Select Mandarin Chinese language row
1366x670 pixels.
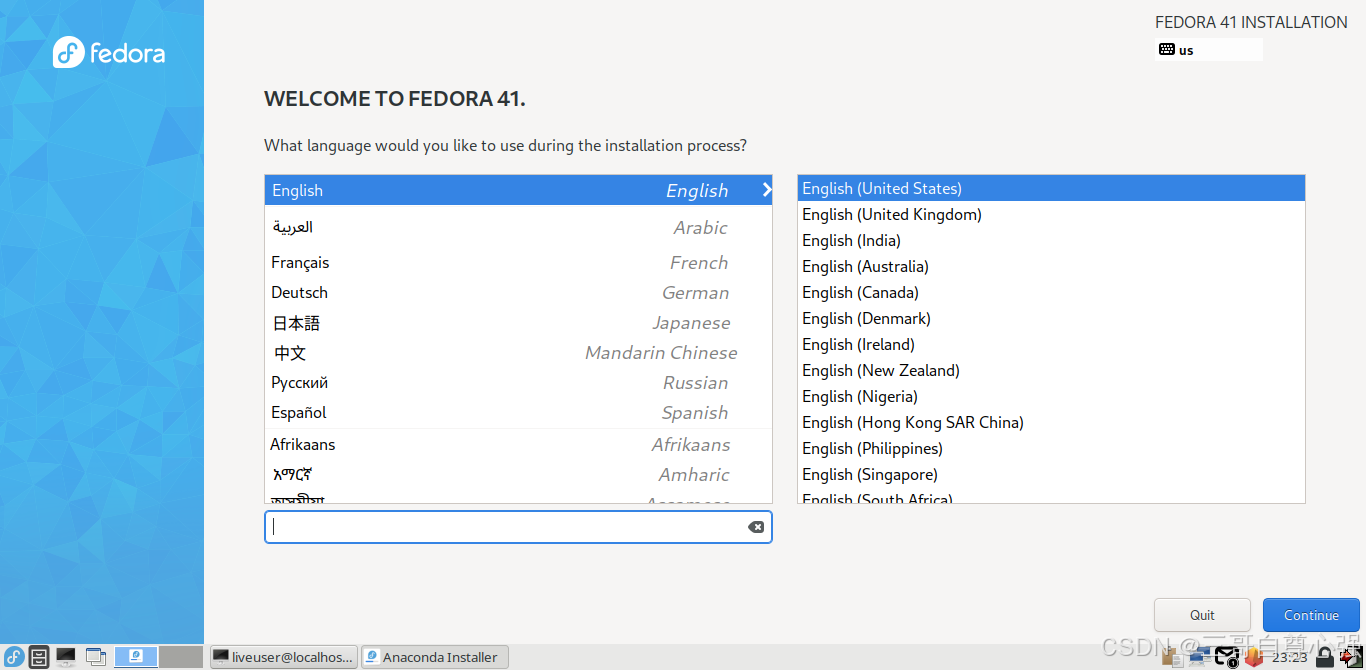518,352
